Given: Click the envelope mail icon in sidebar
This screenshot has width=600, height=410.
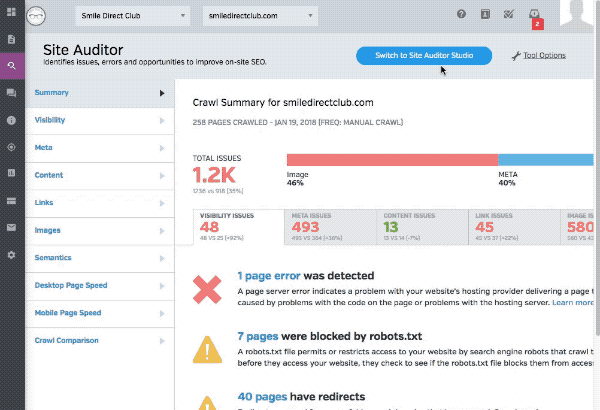Looking at the screenshot, I should pos(11,228).
